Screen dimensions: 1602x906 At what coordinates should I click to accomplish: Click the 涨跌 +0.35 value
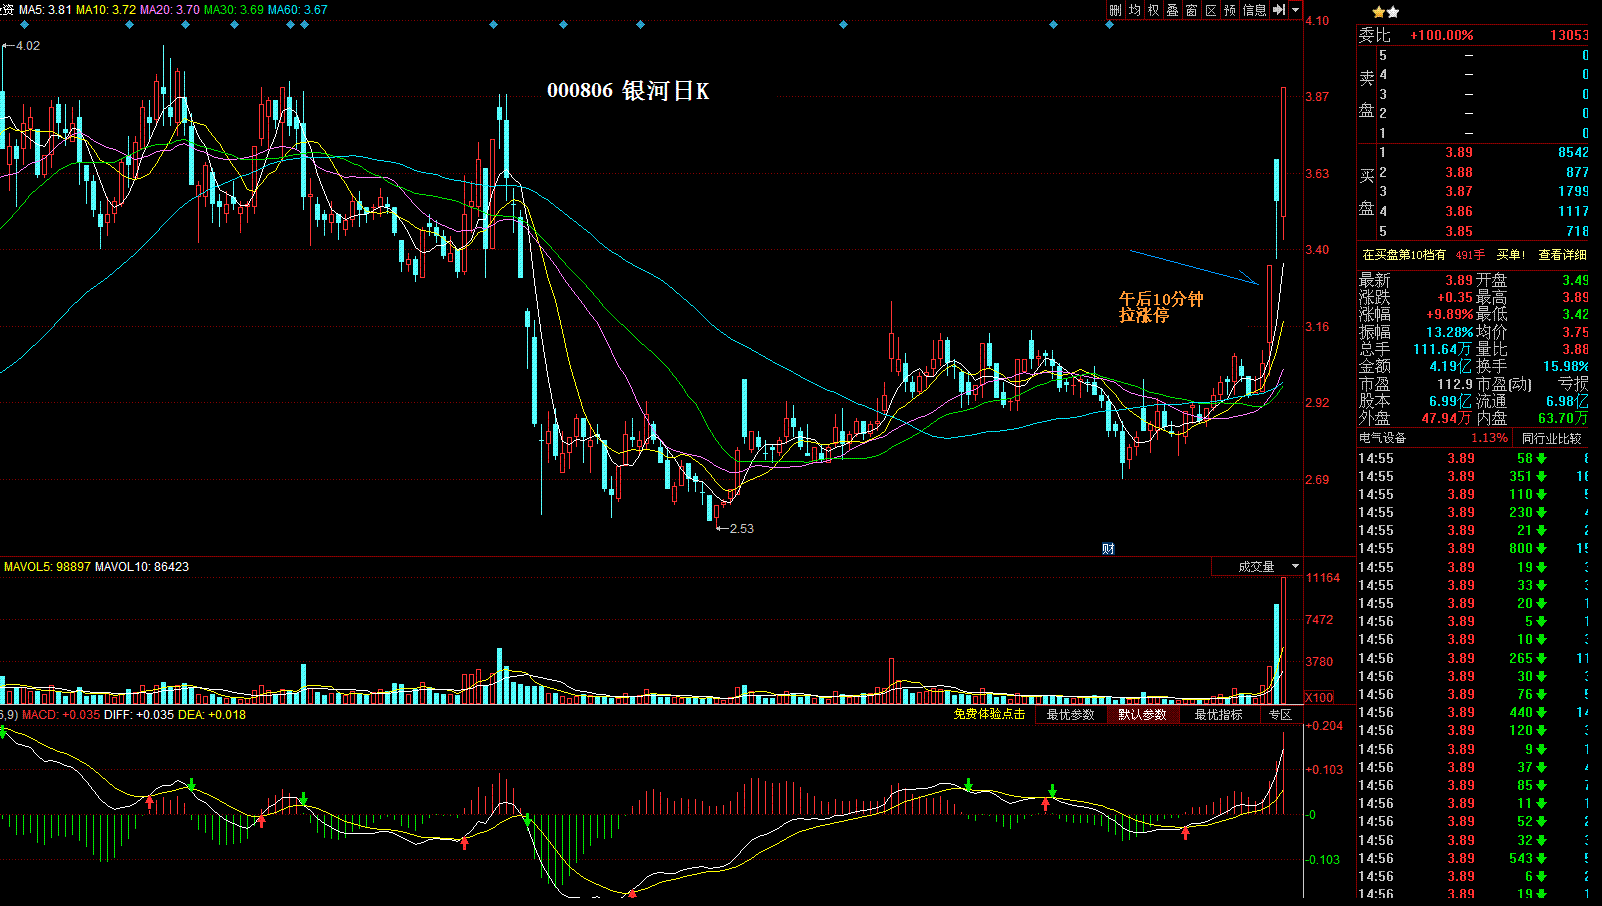point(1455,298)
